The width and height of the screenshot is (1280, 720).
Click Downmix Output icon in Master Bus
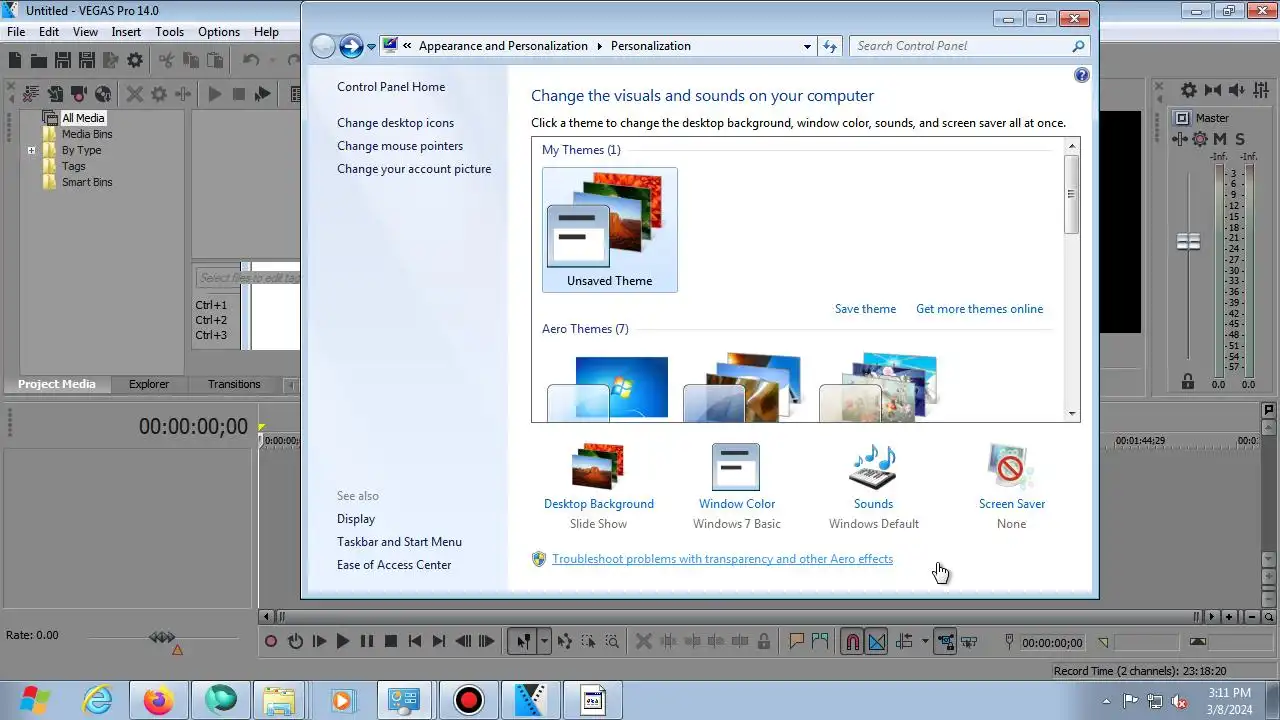[x=1213, y=90]
